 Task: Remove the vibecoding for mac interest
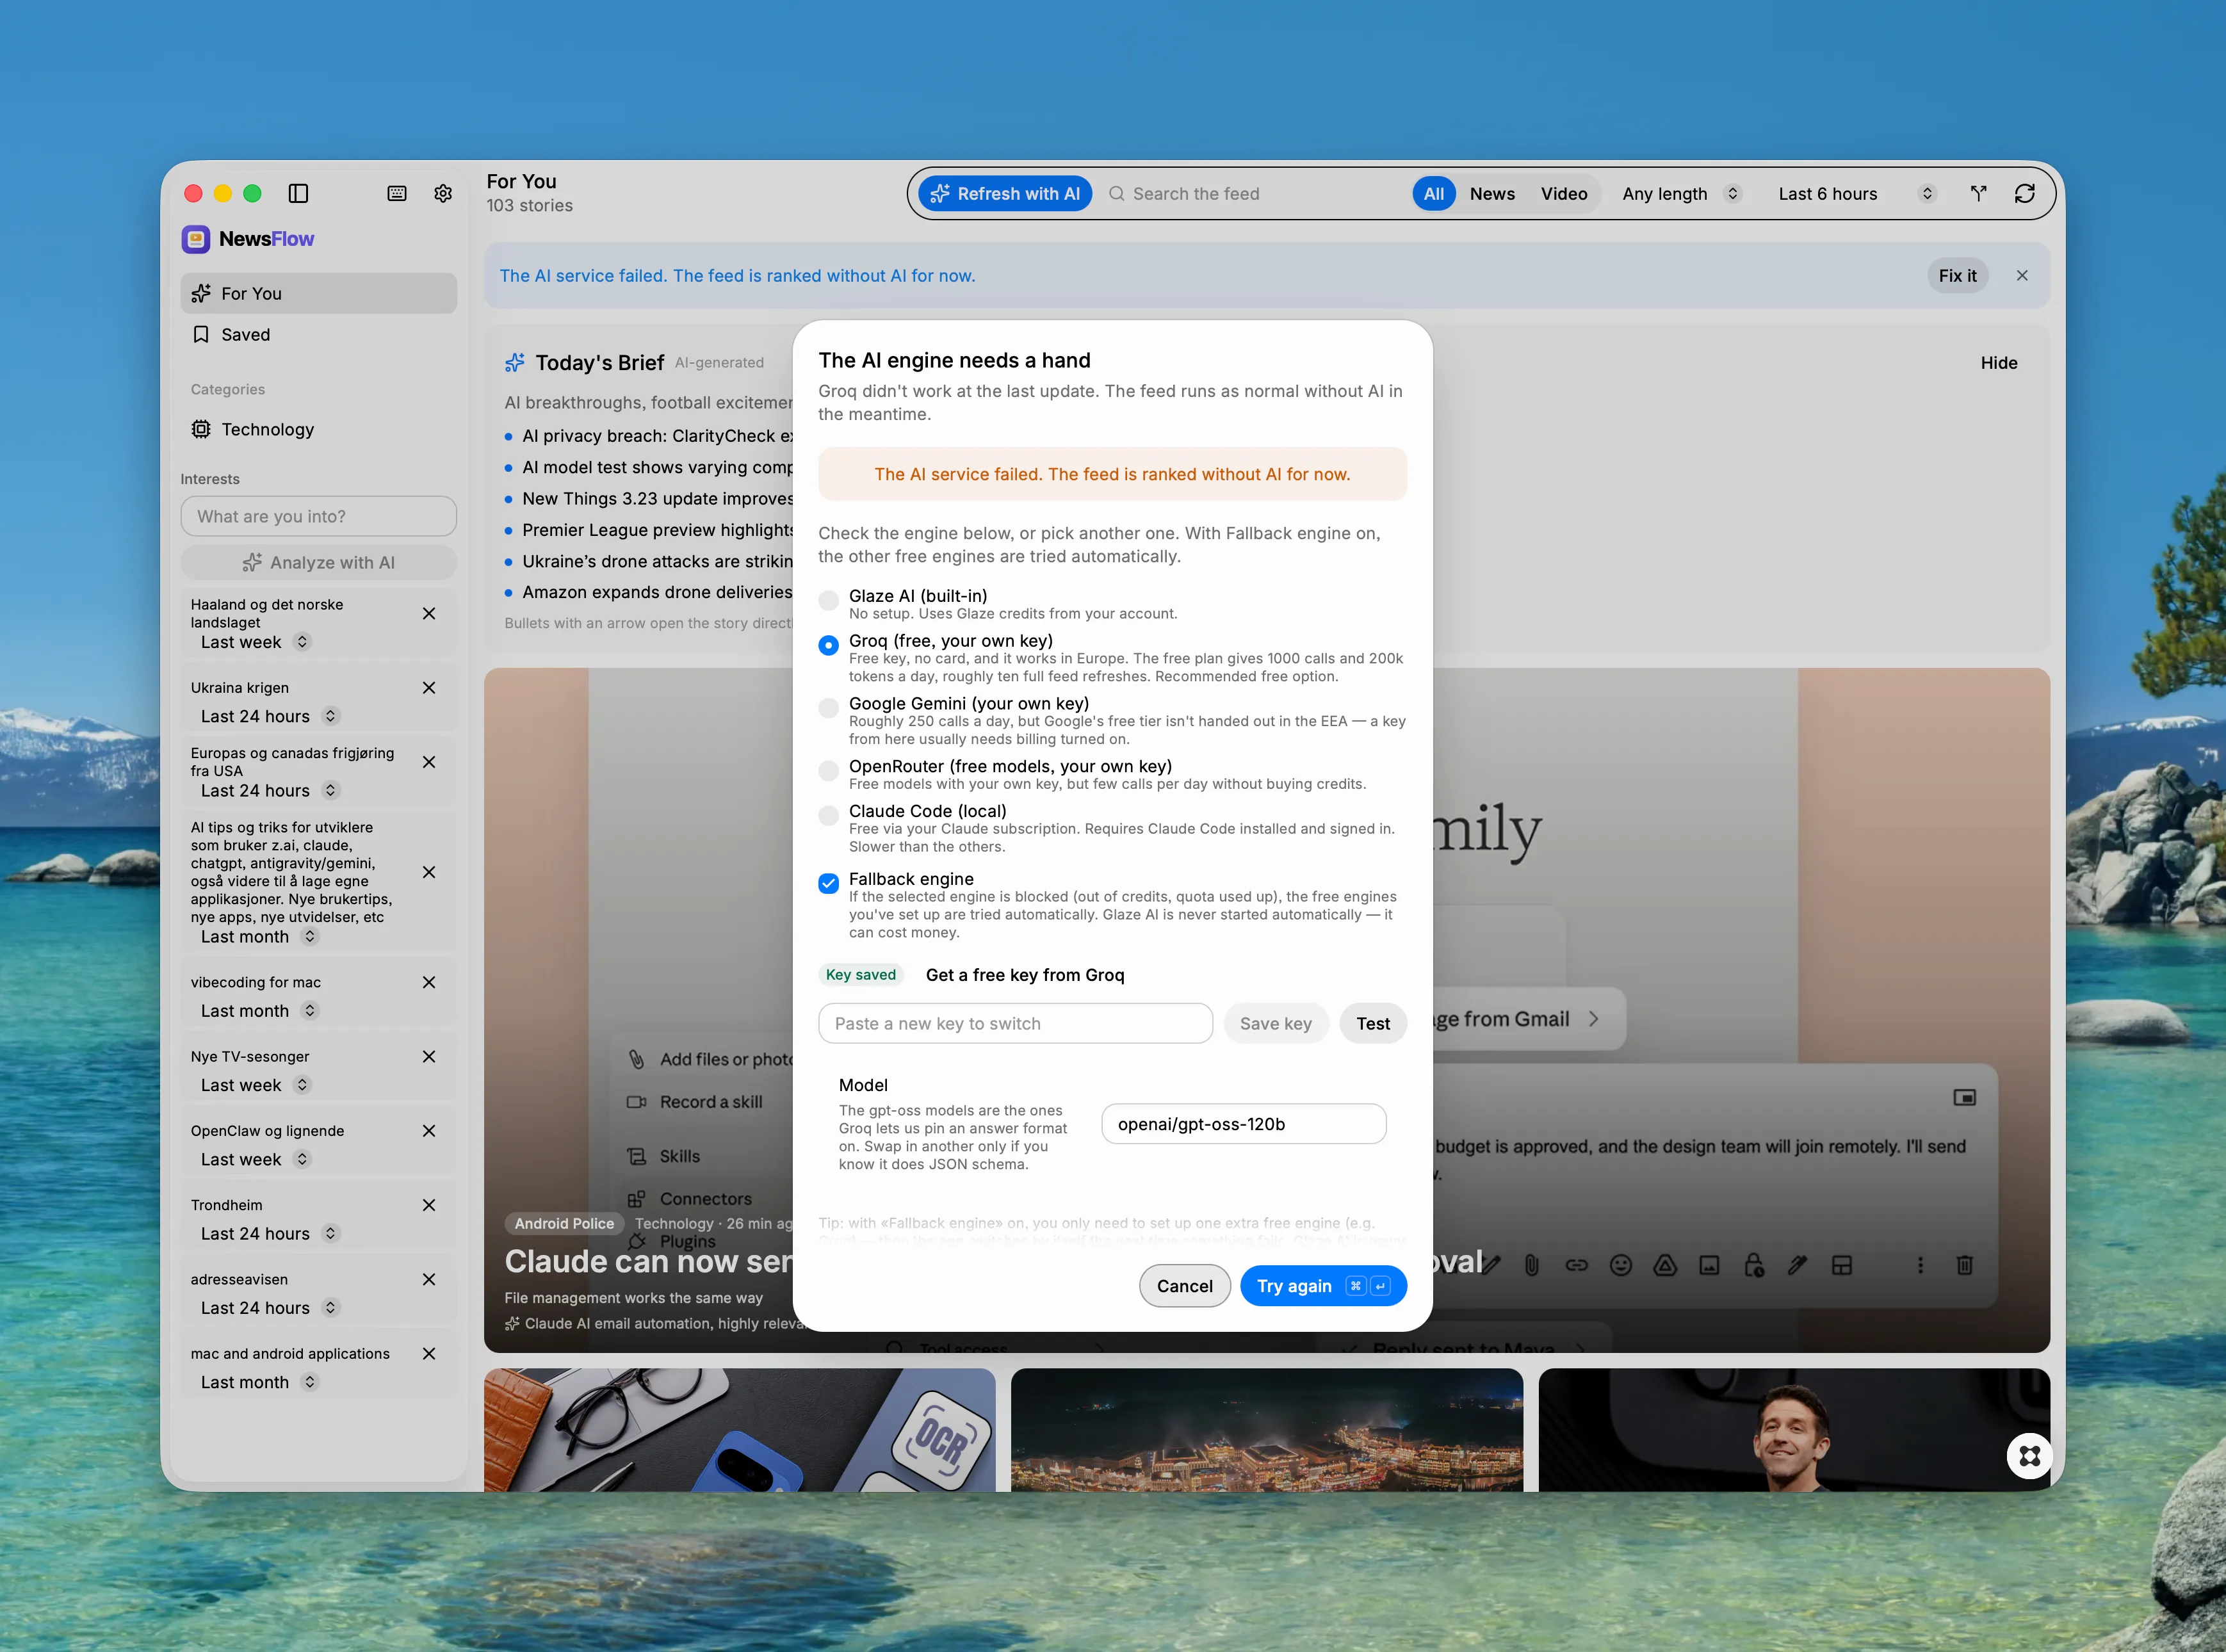(429, 982)
